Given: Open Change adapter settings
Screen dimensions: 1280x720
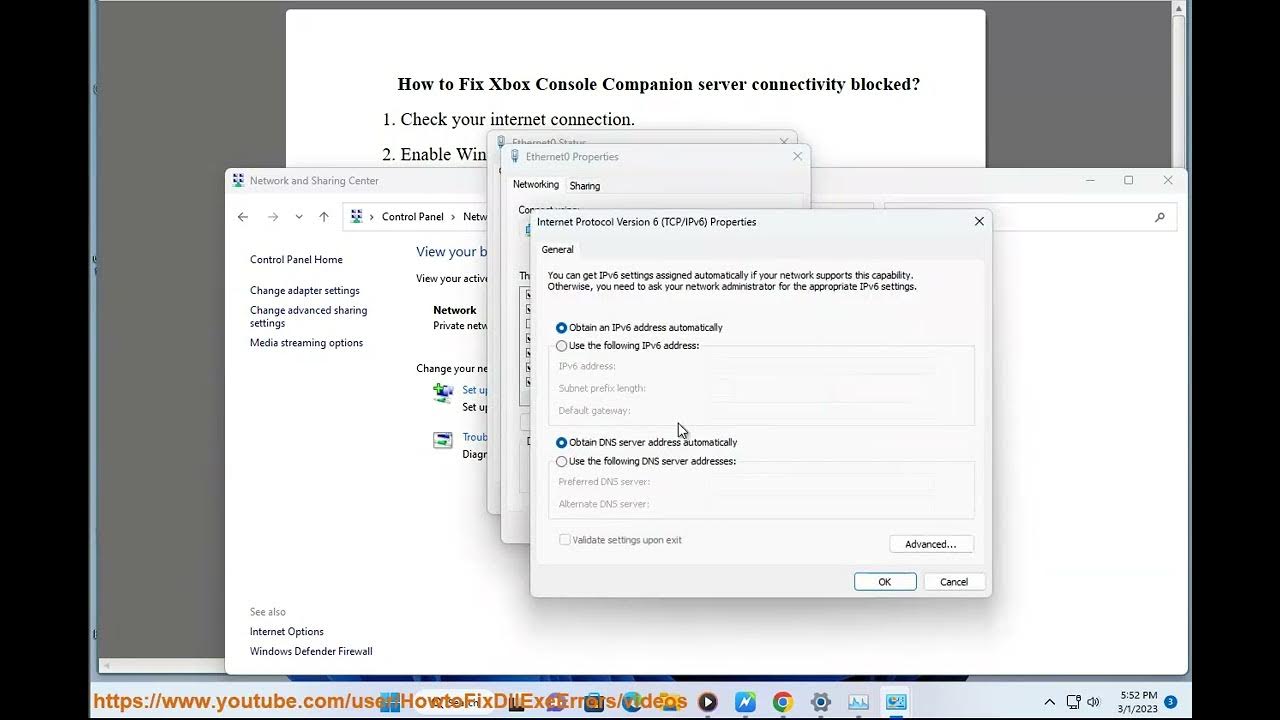Looking at the screenshot, I should (305, 291).
